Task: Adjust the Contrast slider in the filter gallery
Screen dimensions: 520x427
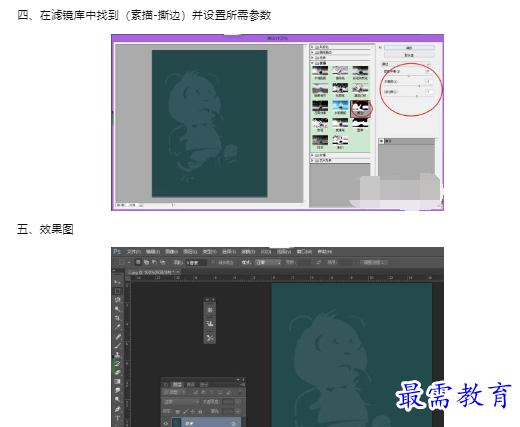Action: pos(417,96)
